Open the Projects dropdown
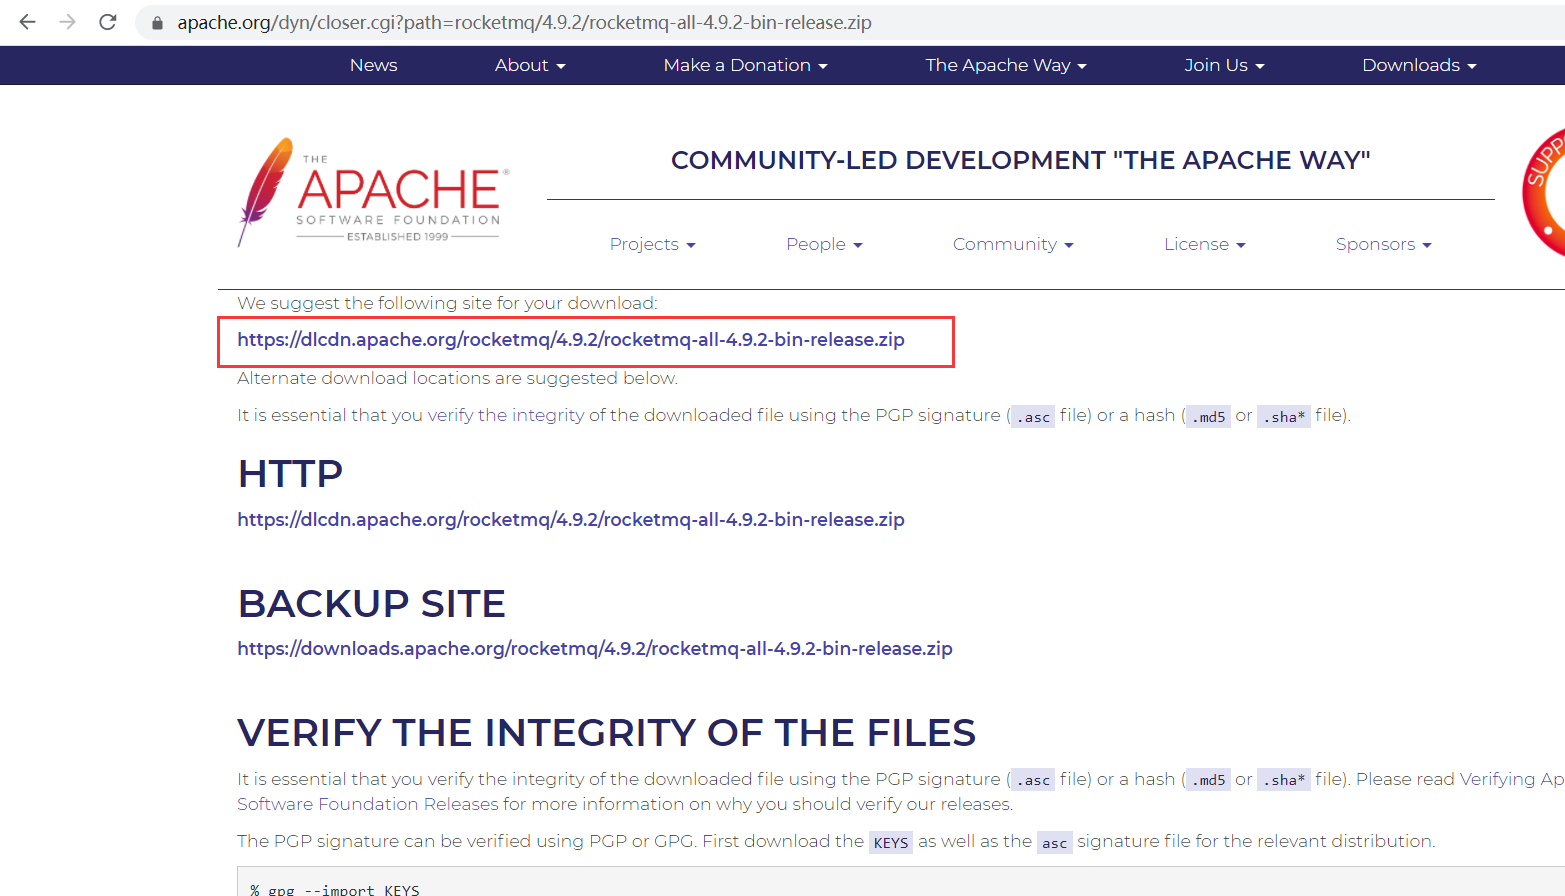This screenshot has height=896, width=1565. point(652,244)
